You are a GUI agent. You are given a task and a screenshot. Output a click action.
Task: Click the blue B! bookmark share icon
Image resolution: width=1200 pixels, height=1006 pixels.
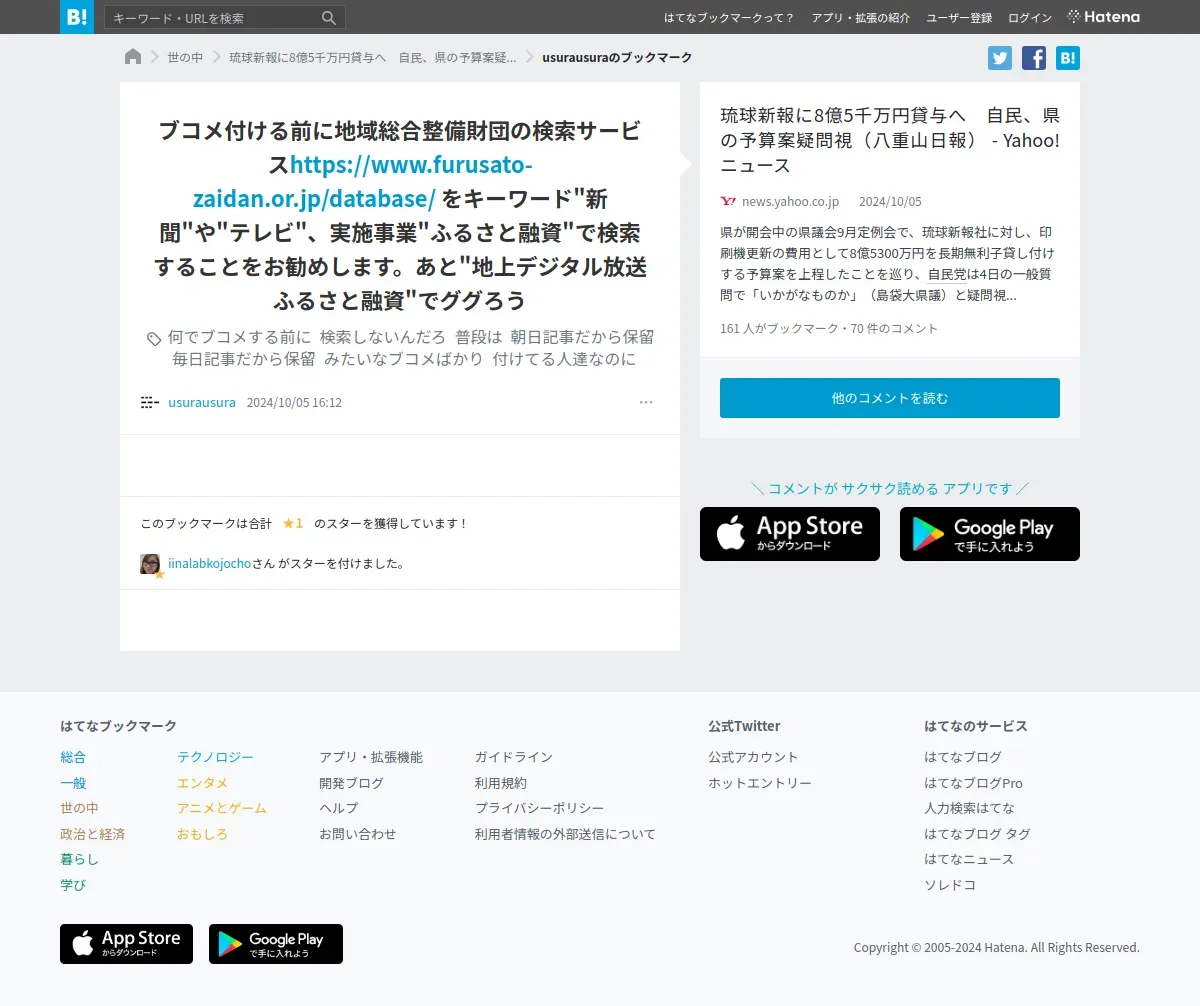coord(1068,58)
